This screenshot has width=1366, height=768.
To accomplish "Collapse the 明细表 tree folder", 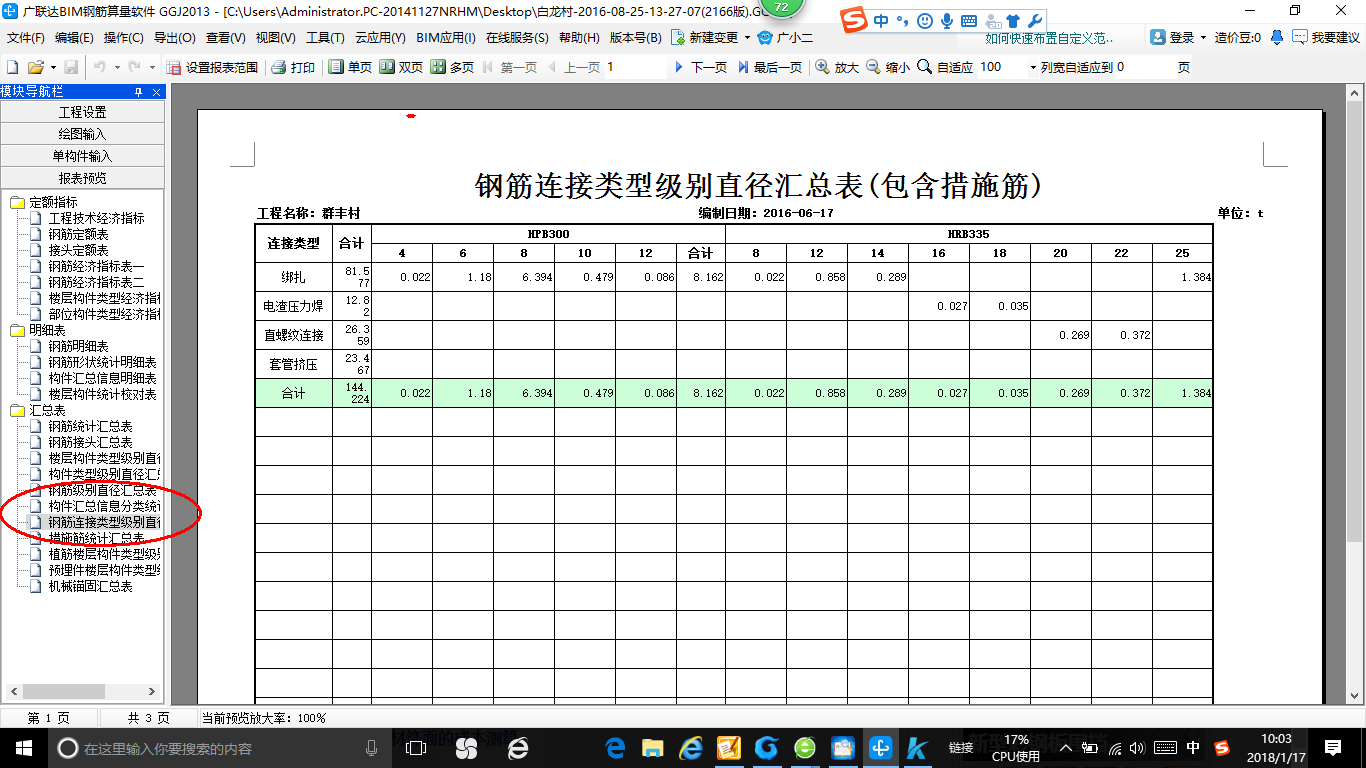I will point(18,331).
